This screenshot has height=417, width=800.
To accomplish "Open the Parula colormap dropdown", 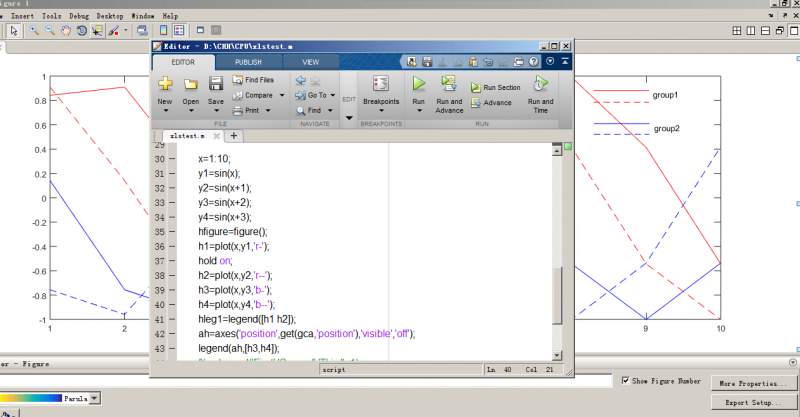I will pyautogui.click(x=95, y=398).
